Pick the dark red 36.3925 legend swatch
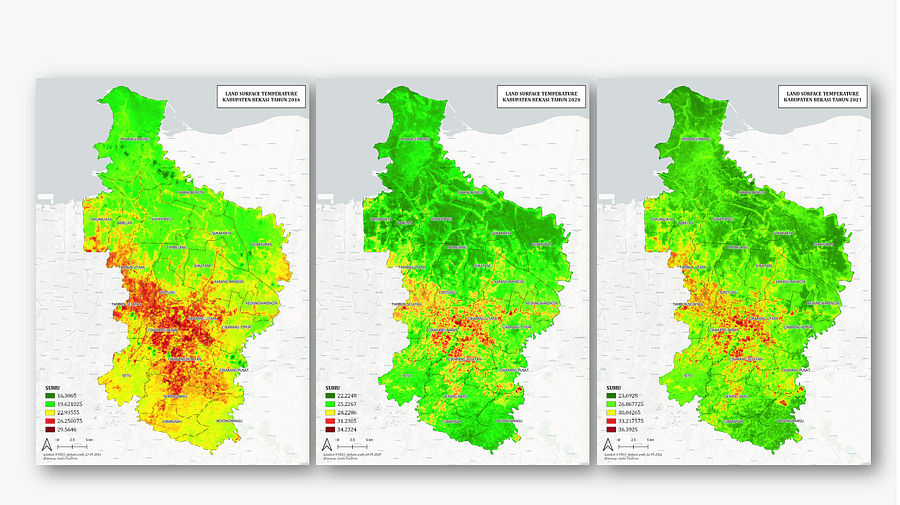Viewport: 900px width, 505px height. coord(611,427)
